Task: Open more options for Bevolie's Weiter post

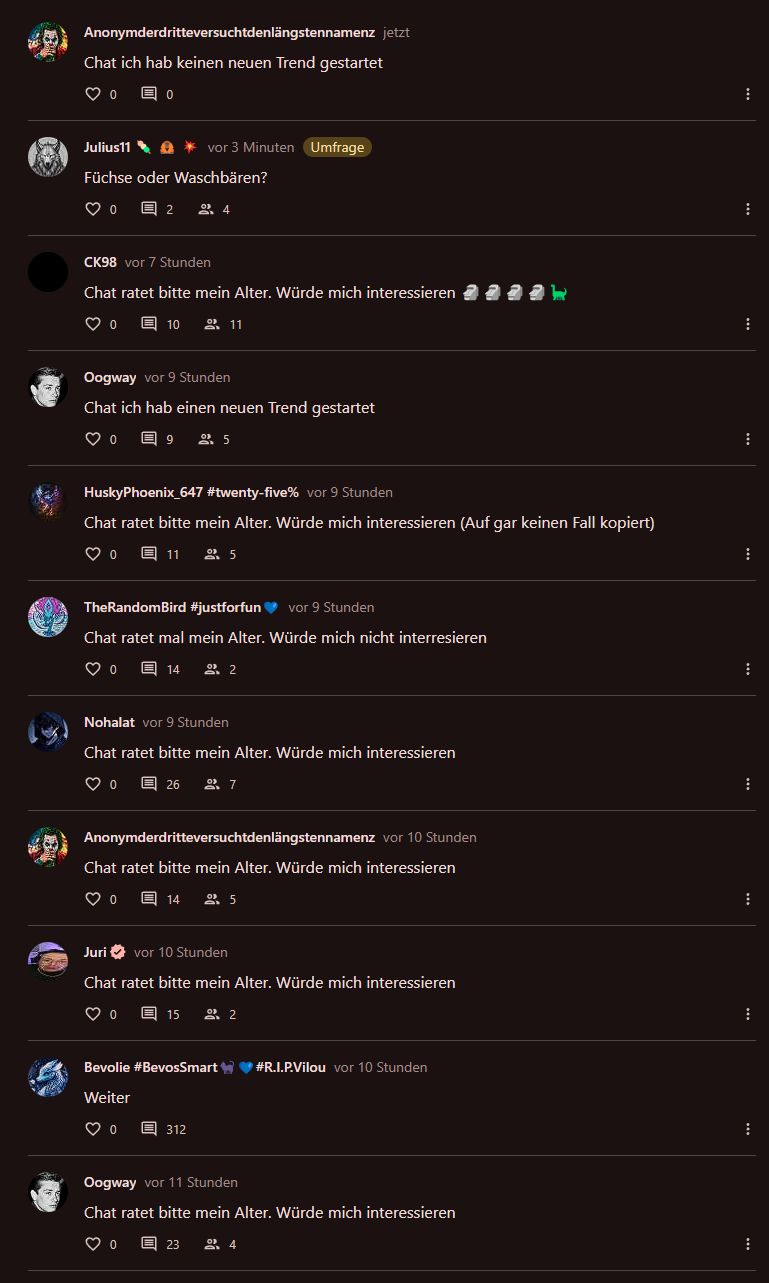Action: pos(748,1129)
